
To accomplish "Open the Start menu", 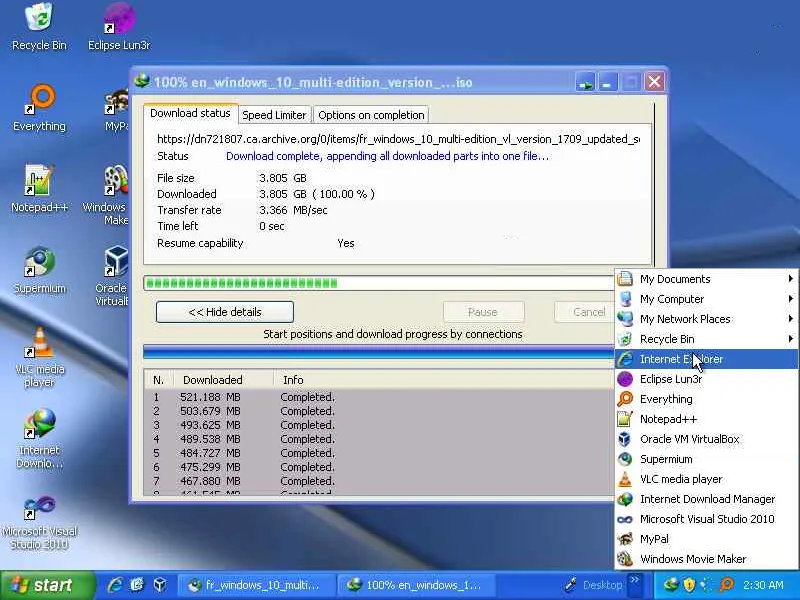I will 47,585.
